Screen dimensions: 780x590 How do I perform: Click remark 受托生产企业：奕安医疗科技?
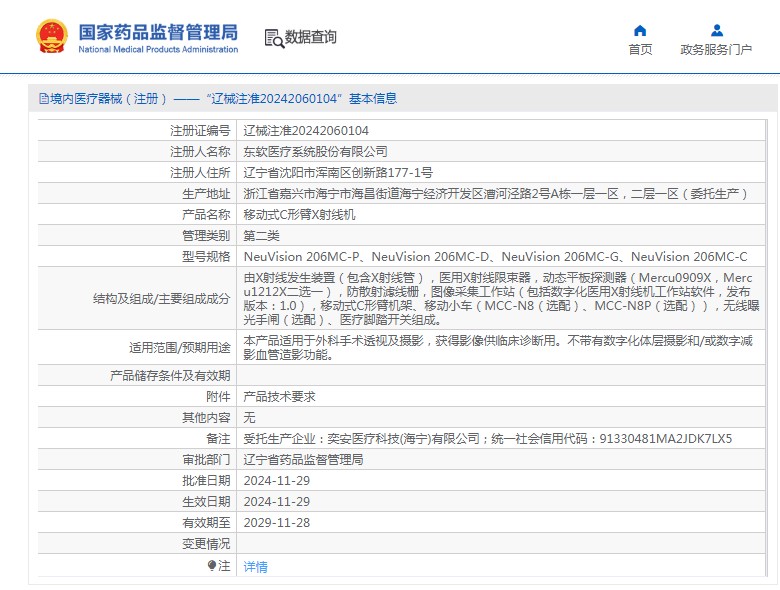(x=488, y=438)
